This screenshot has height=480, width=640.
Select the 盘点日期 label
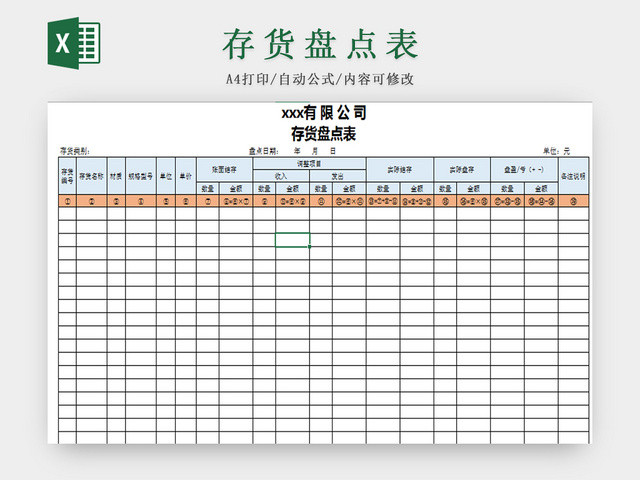[x=264, y=151]
